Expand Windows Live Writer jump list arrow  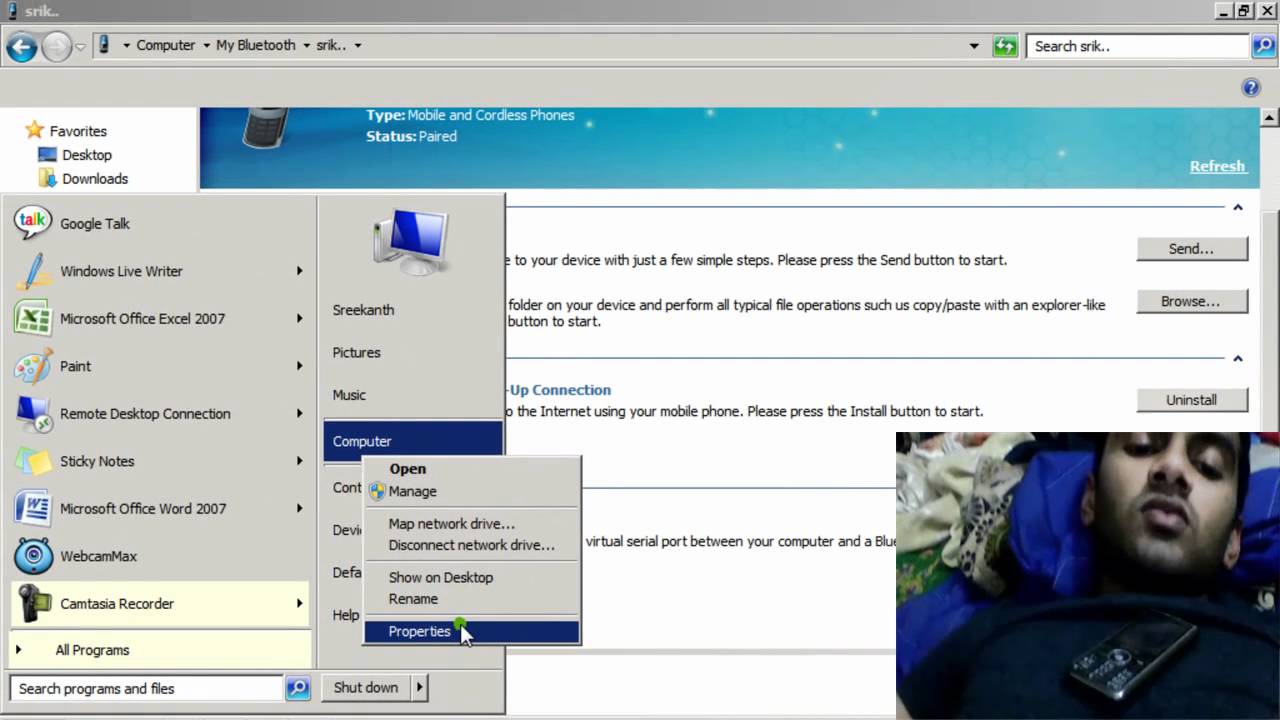(x=299, y=271)
